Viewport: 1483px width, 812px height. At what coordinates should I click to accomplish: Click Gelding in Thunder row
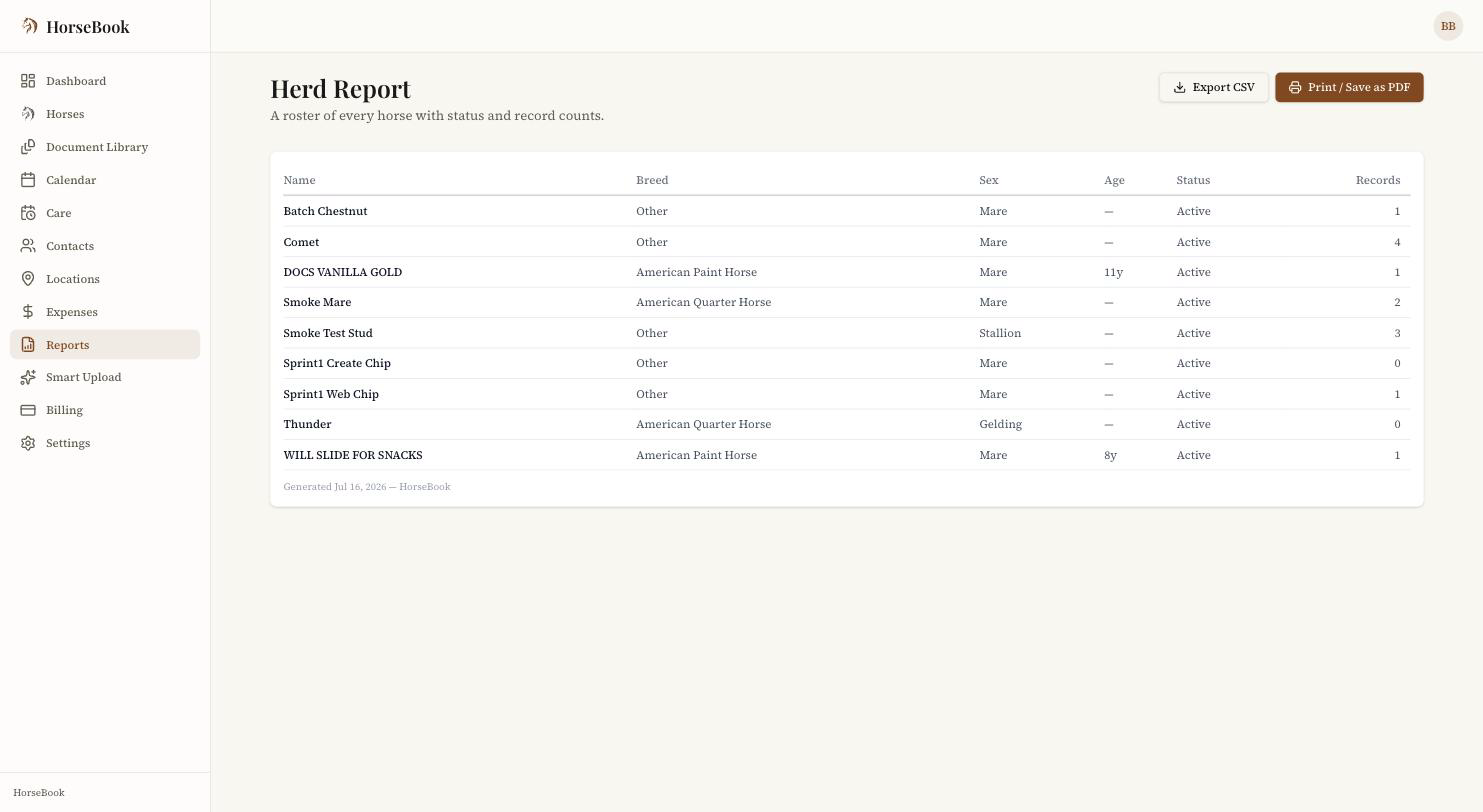[1000, 424]
